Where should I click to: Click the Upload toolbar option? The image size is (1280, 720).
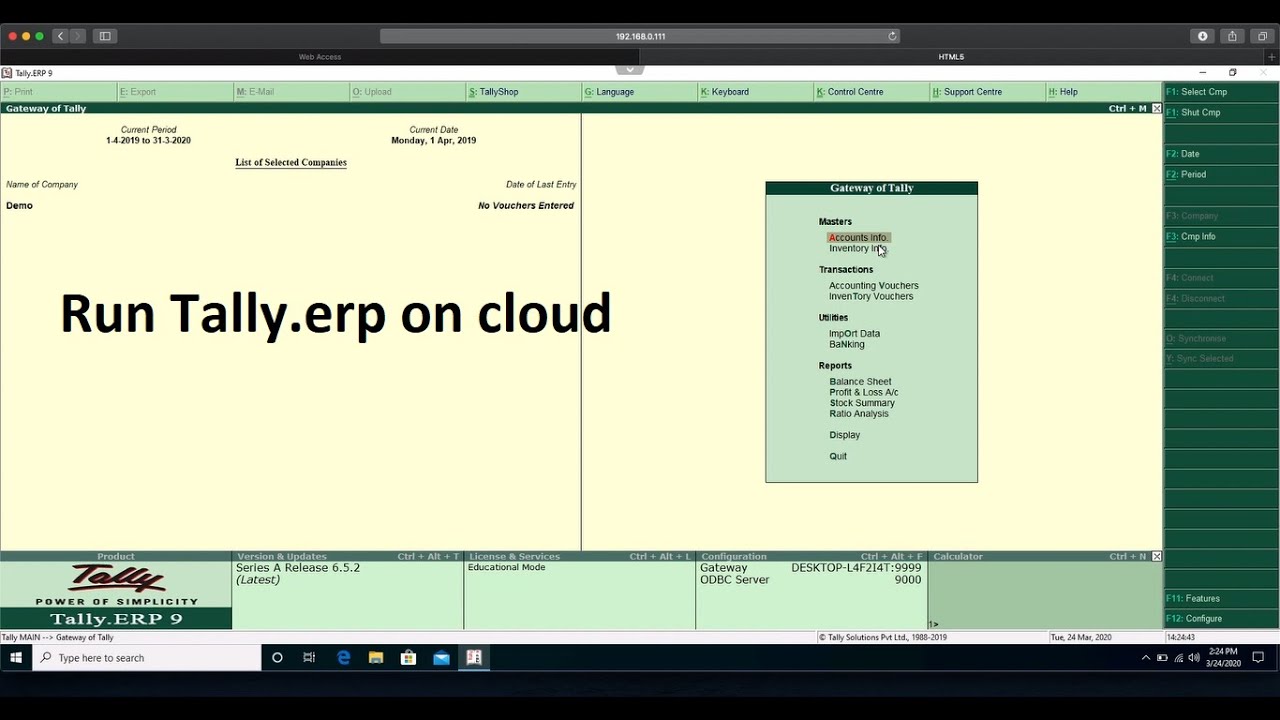[x=407, y=92]
